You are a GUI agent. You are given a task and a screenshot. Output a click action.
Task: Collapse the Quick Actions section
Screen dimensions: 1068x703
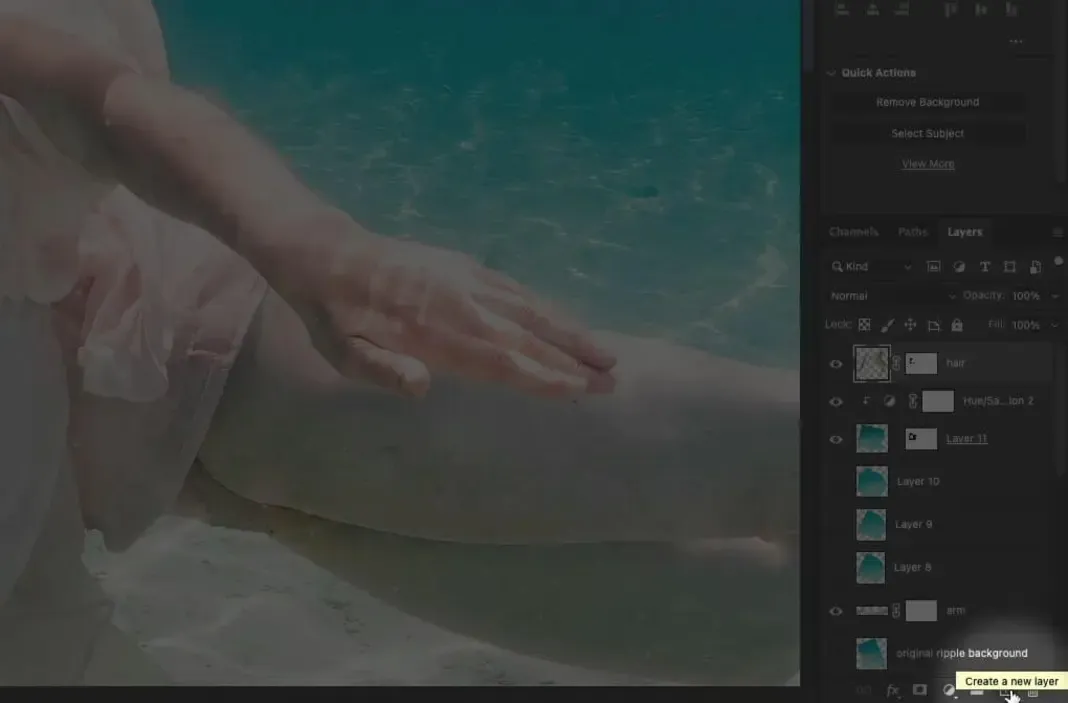coord(832,72)
